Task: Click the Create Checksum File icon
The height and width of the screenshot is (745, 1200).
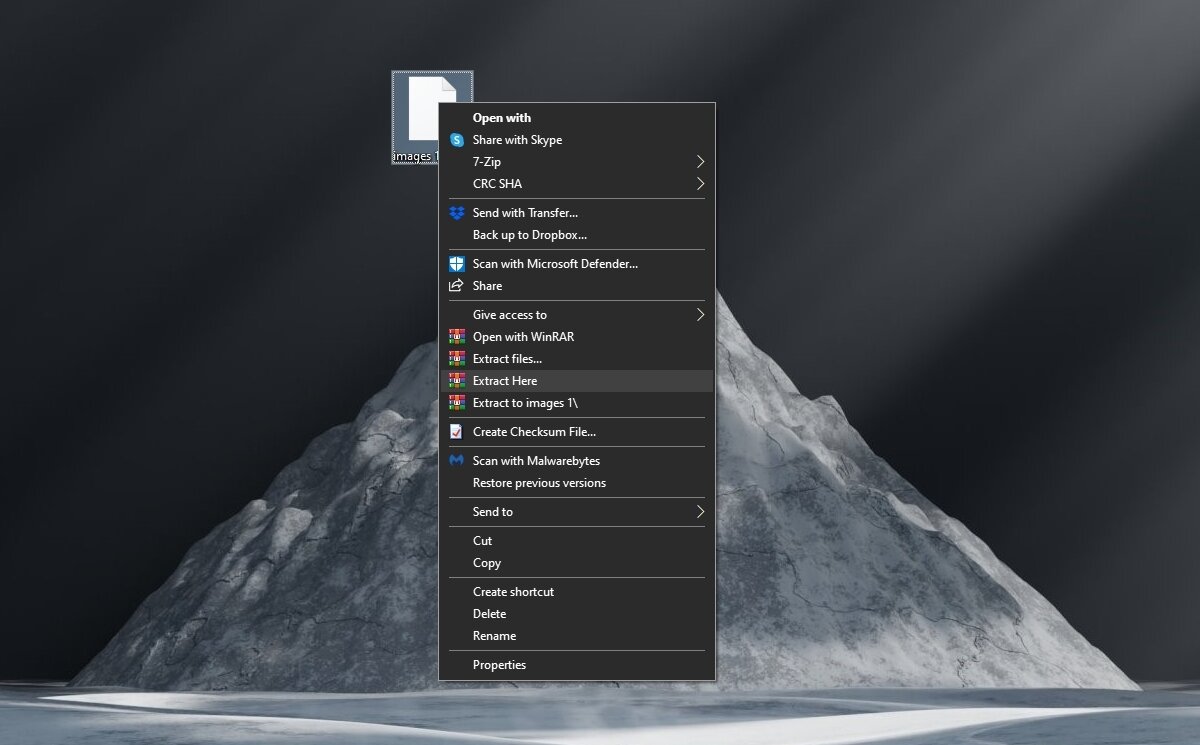Action: 457,431
